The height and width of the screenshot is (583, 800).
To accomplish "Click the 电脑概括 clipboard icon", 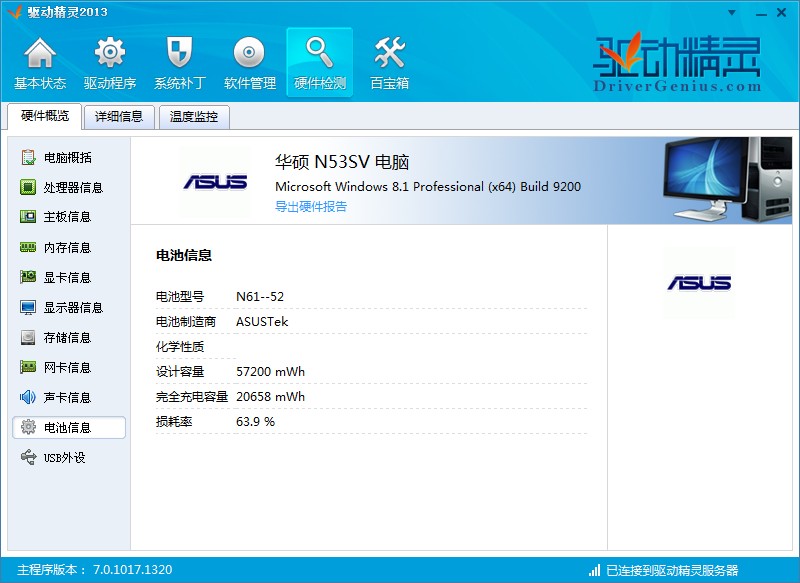I will 28,157.
